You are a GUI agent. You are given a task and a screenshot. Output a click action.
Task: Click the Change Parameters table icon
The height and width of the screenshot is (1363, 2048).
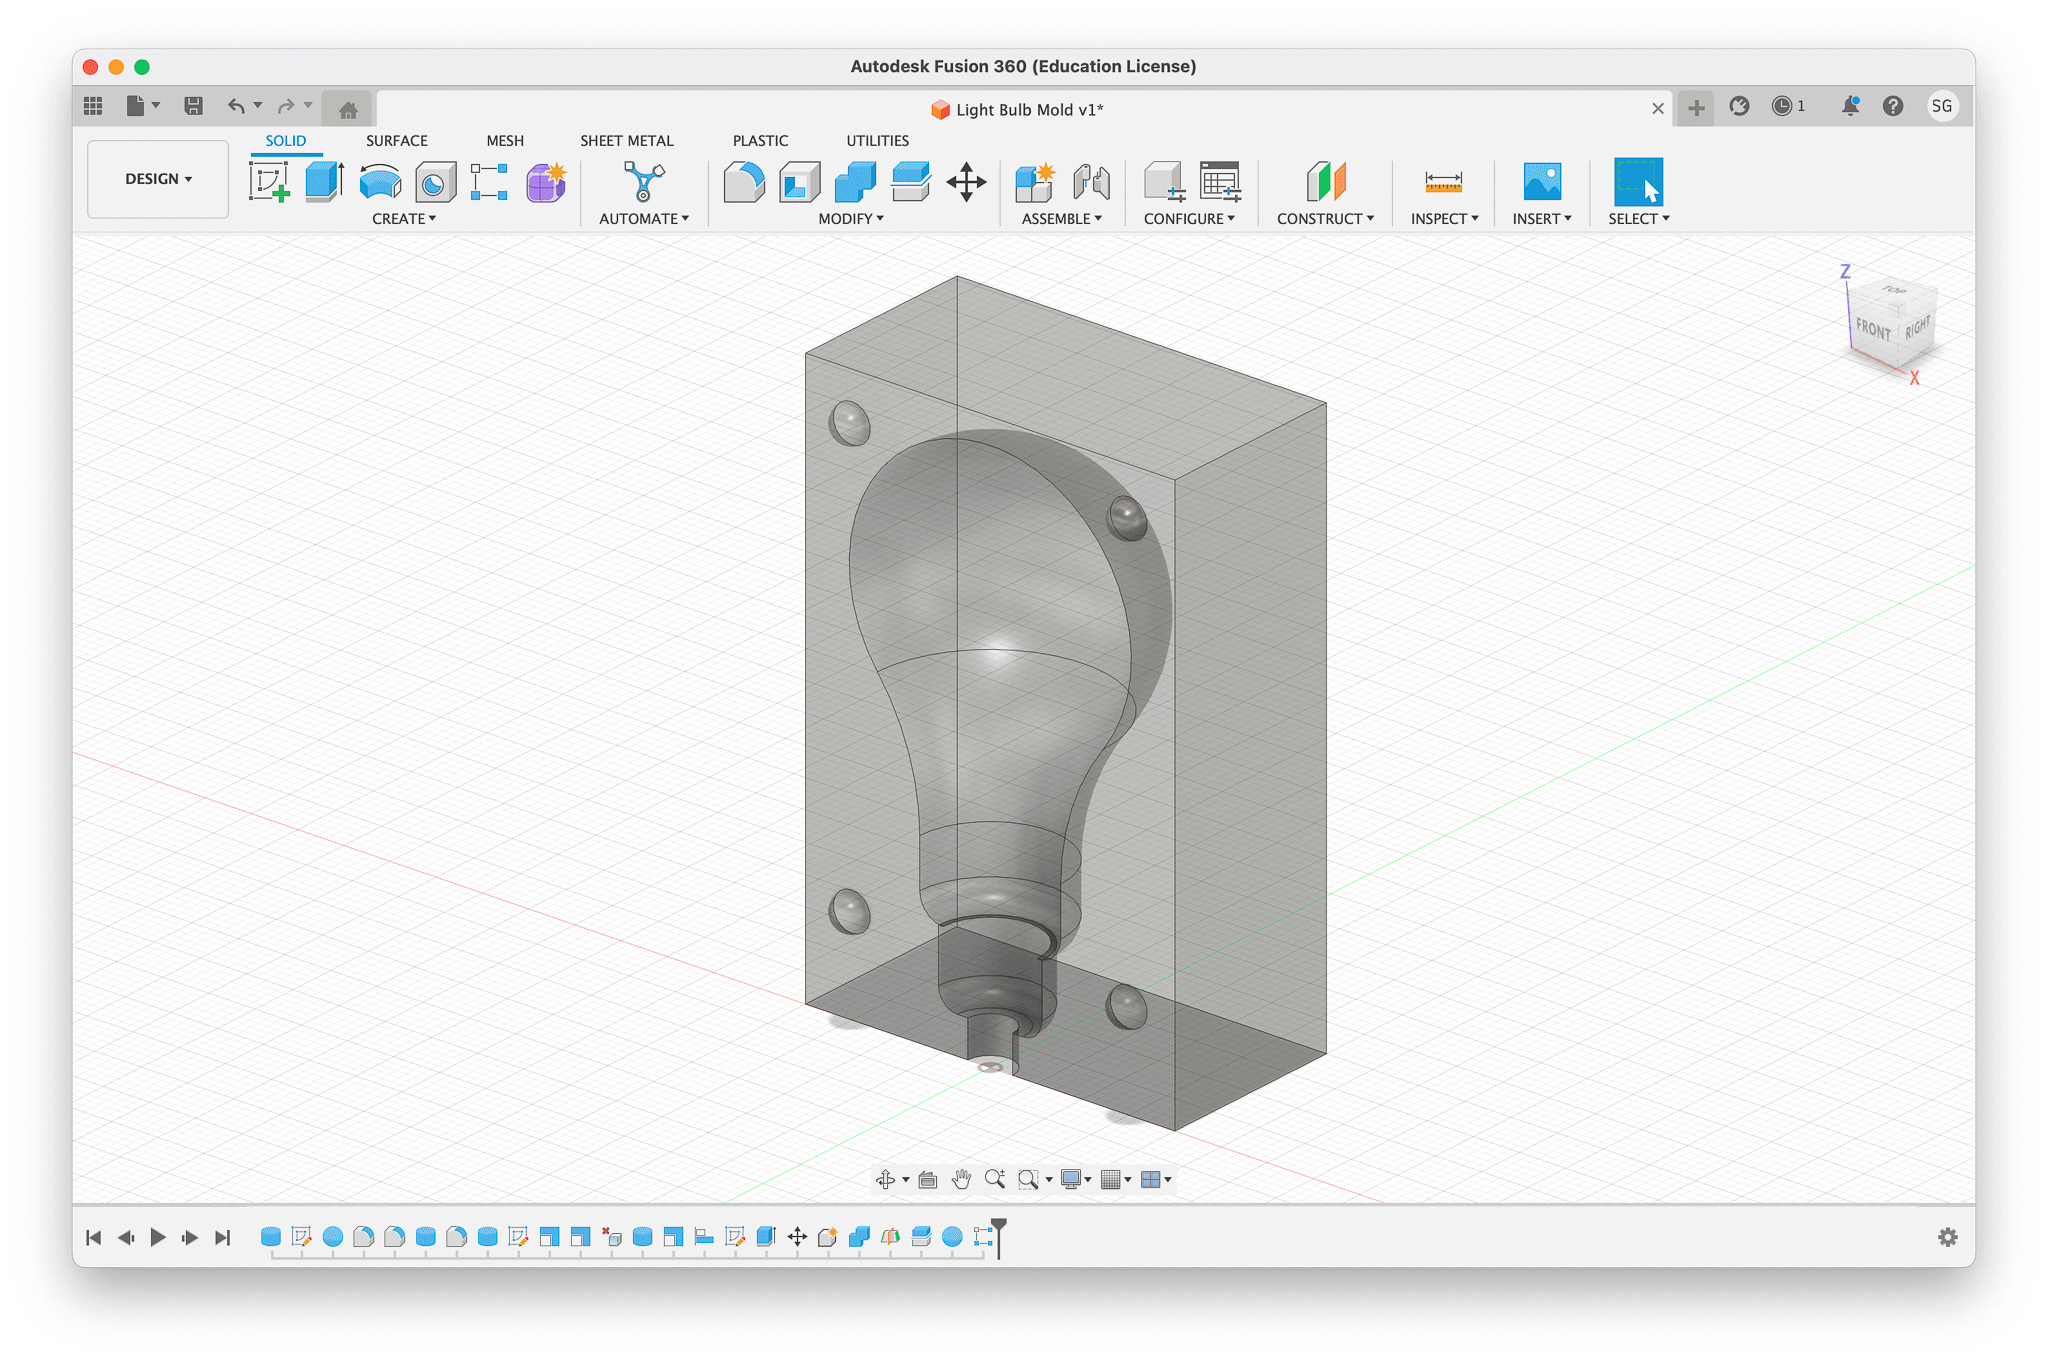coord(1220,182)
